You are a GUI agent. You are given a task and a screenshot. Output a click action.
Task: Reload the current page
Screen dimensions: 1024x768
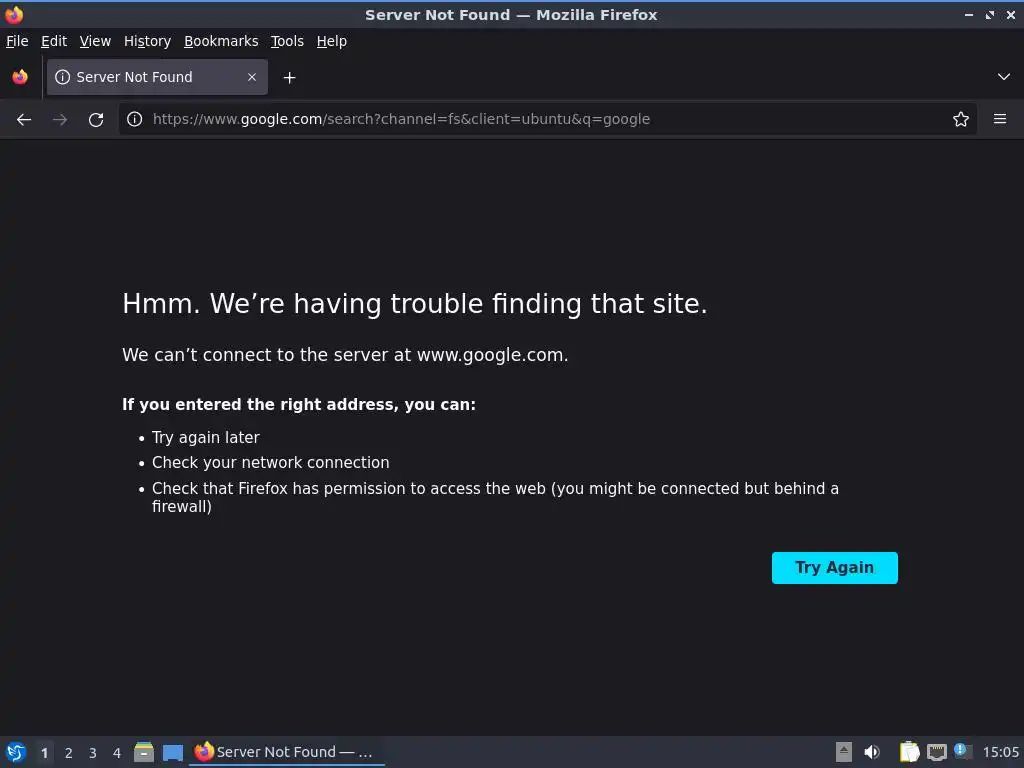(96, 119)
